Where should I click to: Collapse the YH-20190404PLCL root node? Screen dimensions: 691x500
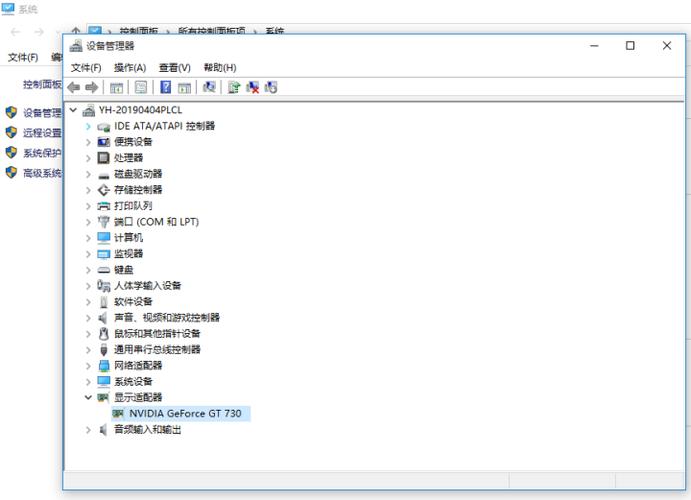[74, 110]
